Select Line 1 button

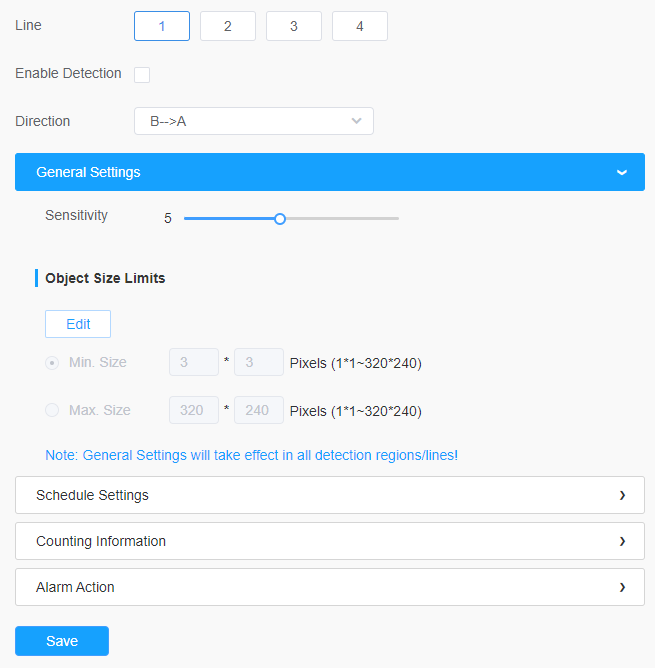[162, 26]
